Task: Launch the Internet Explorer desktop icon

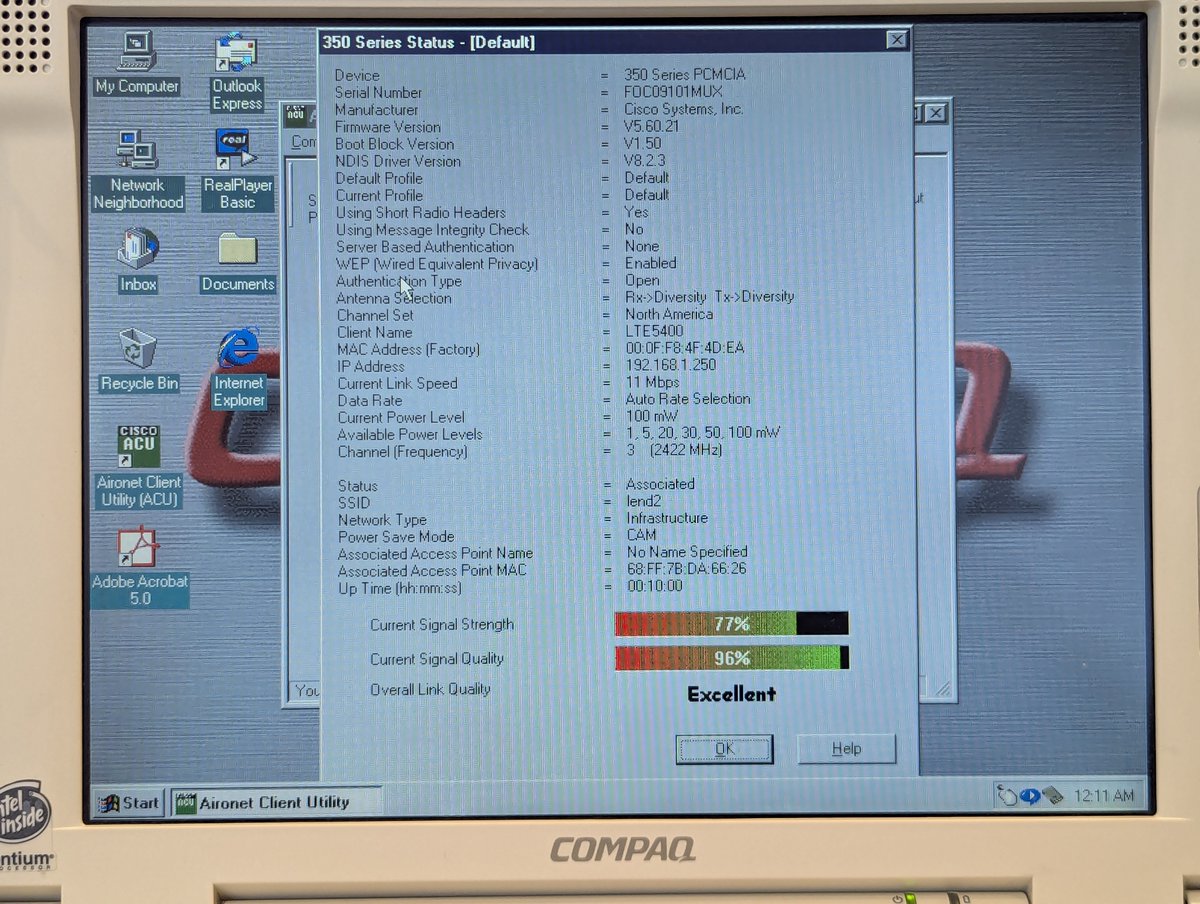Action: tap(239, 368)
